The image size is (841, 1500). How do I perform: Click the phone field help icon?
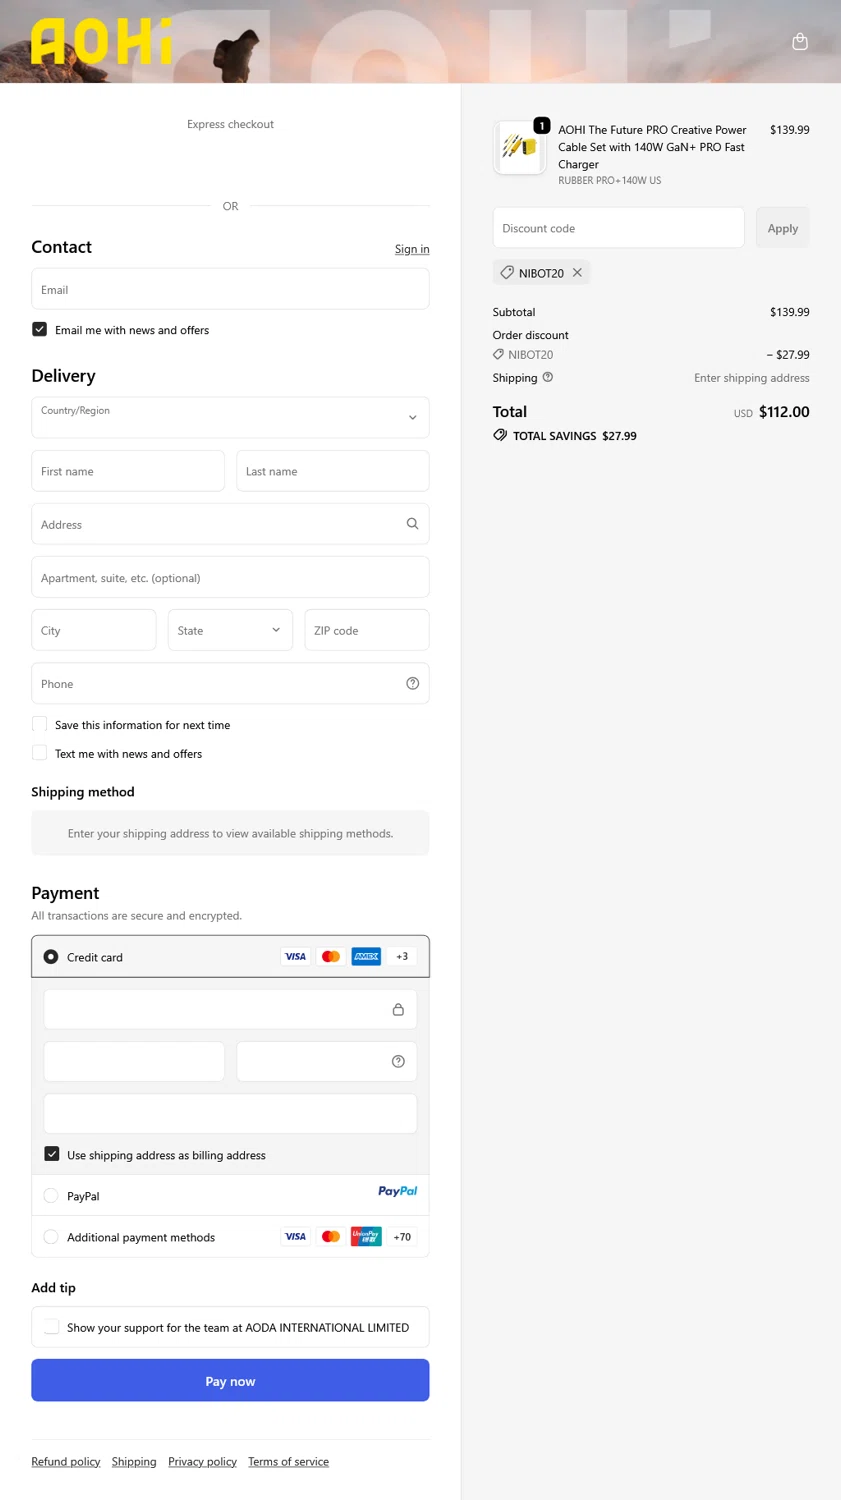point(412,684)
